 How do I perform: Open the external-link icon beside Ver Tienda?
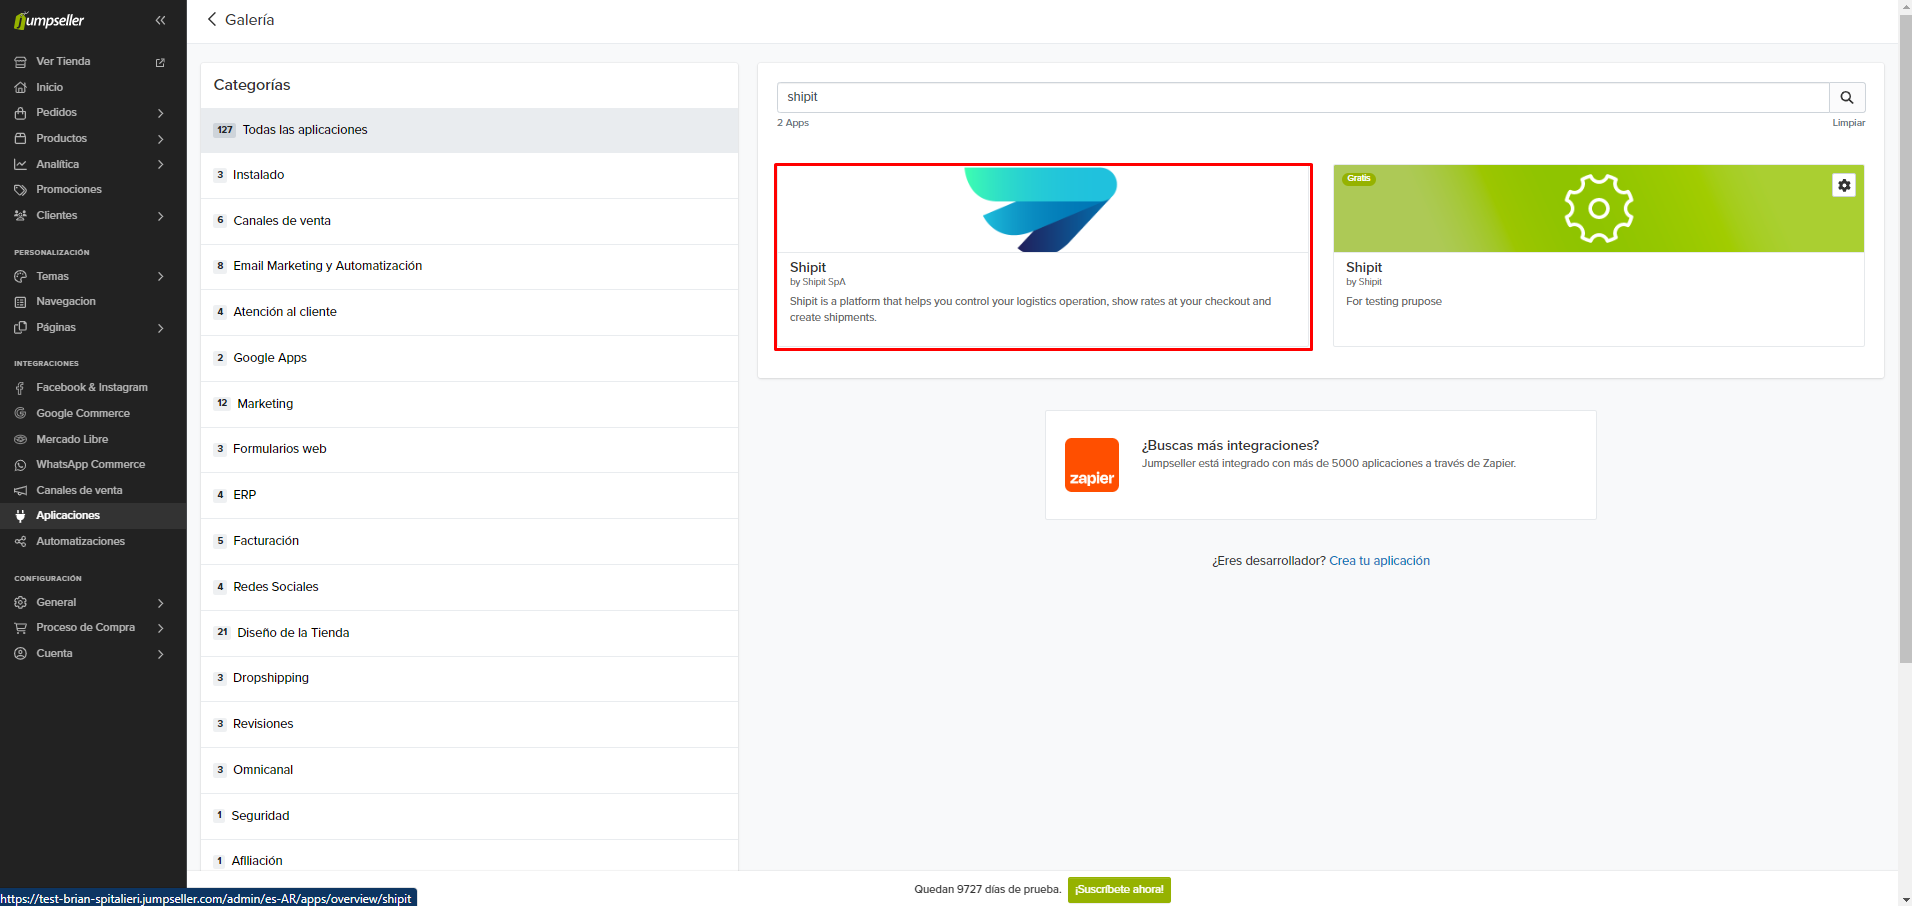click(160, 62)
